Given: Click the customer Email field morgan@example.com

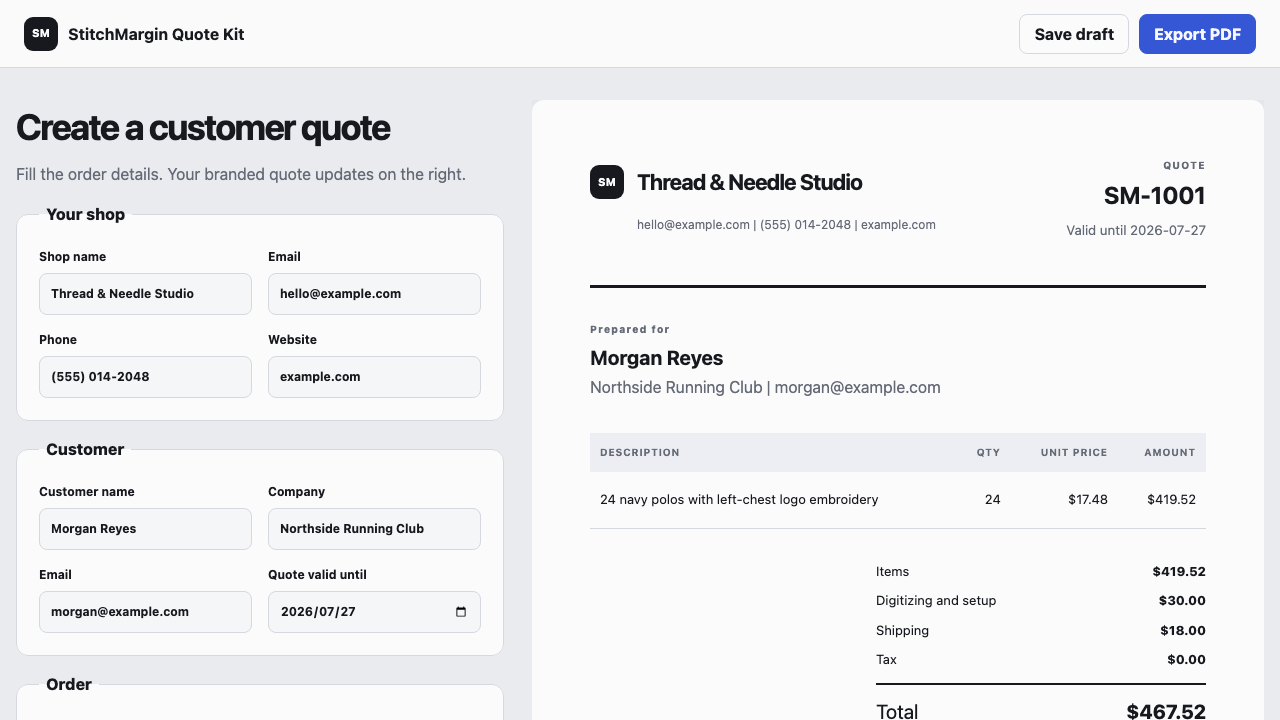Looking at the screenshot, I should coord(145,612).
